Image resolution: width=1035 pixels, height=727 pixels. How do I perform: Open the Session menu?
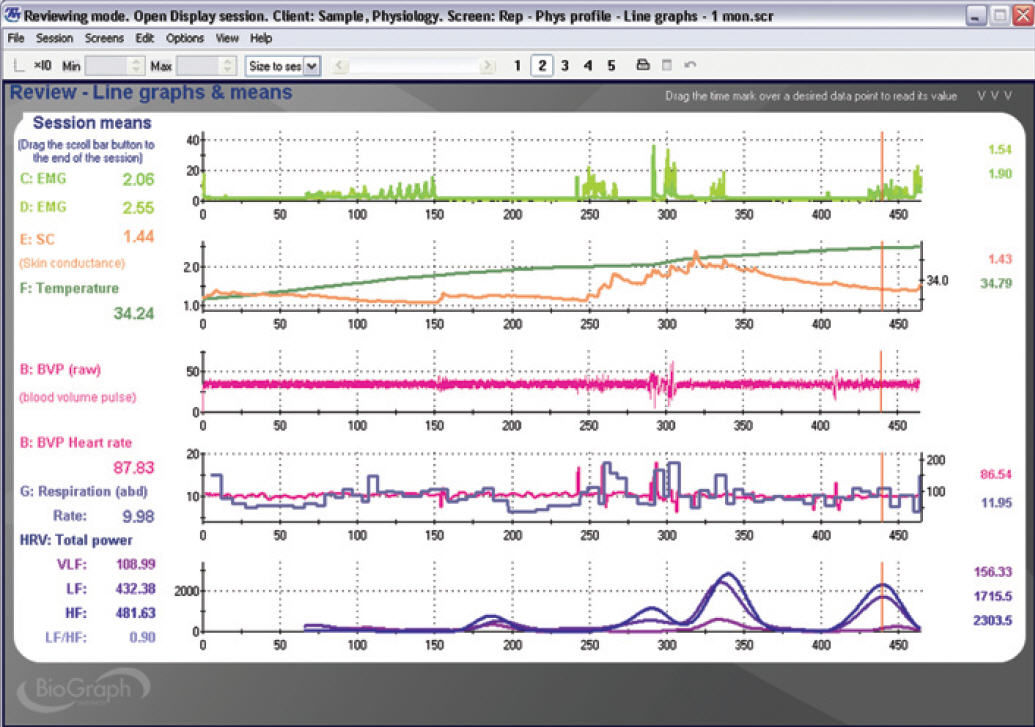[55, 38]
